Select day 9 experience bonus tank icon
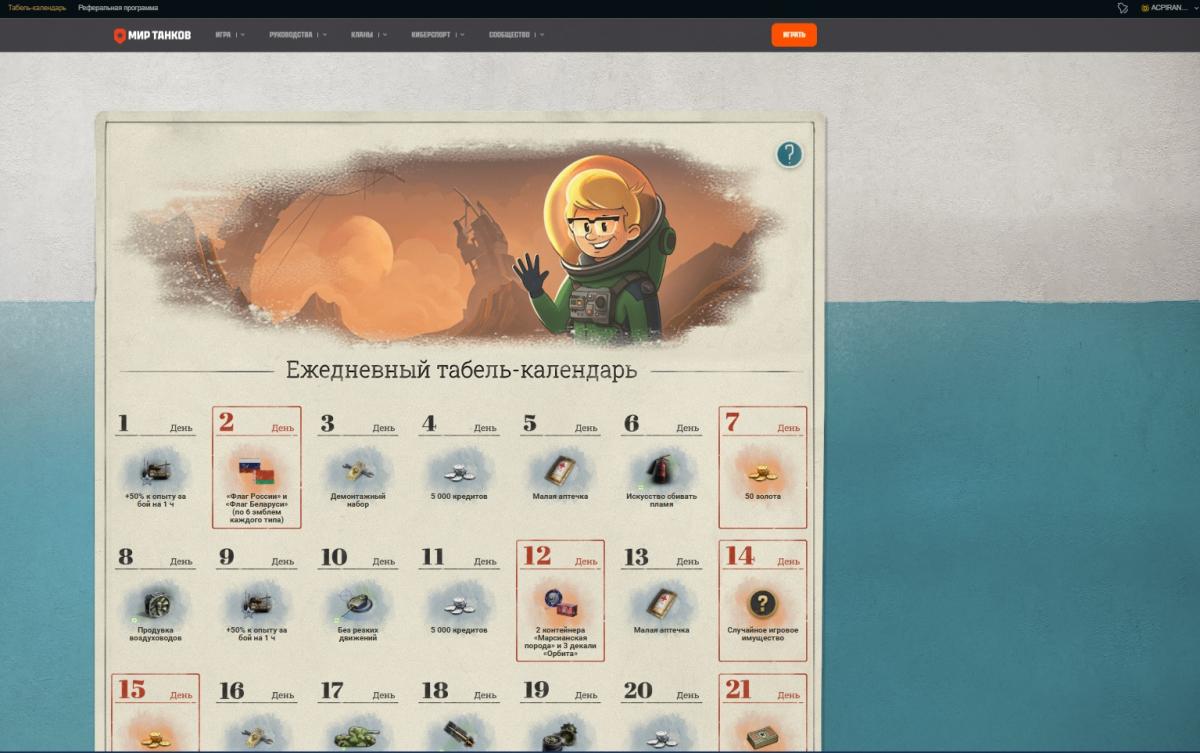 pos(257,603)
